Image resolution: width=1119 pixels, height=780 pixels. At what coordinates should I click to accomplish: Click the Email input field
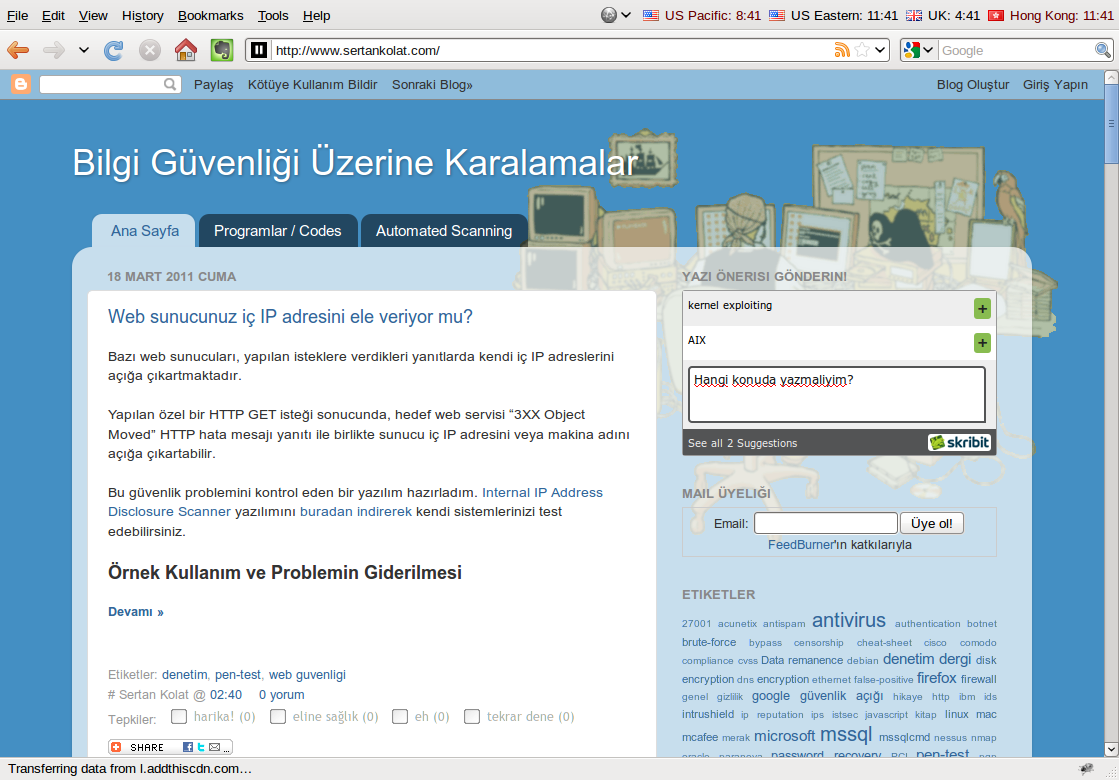pyautogui.click(x=825, y=523)
